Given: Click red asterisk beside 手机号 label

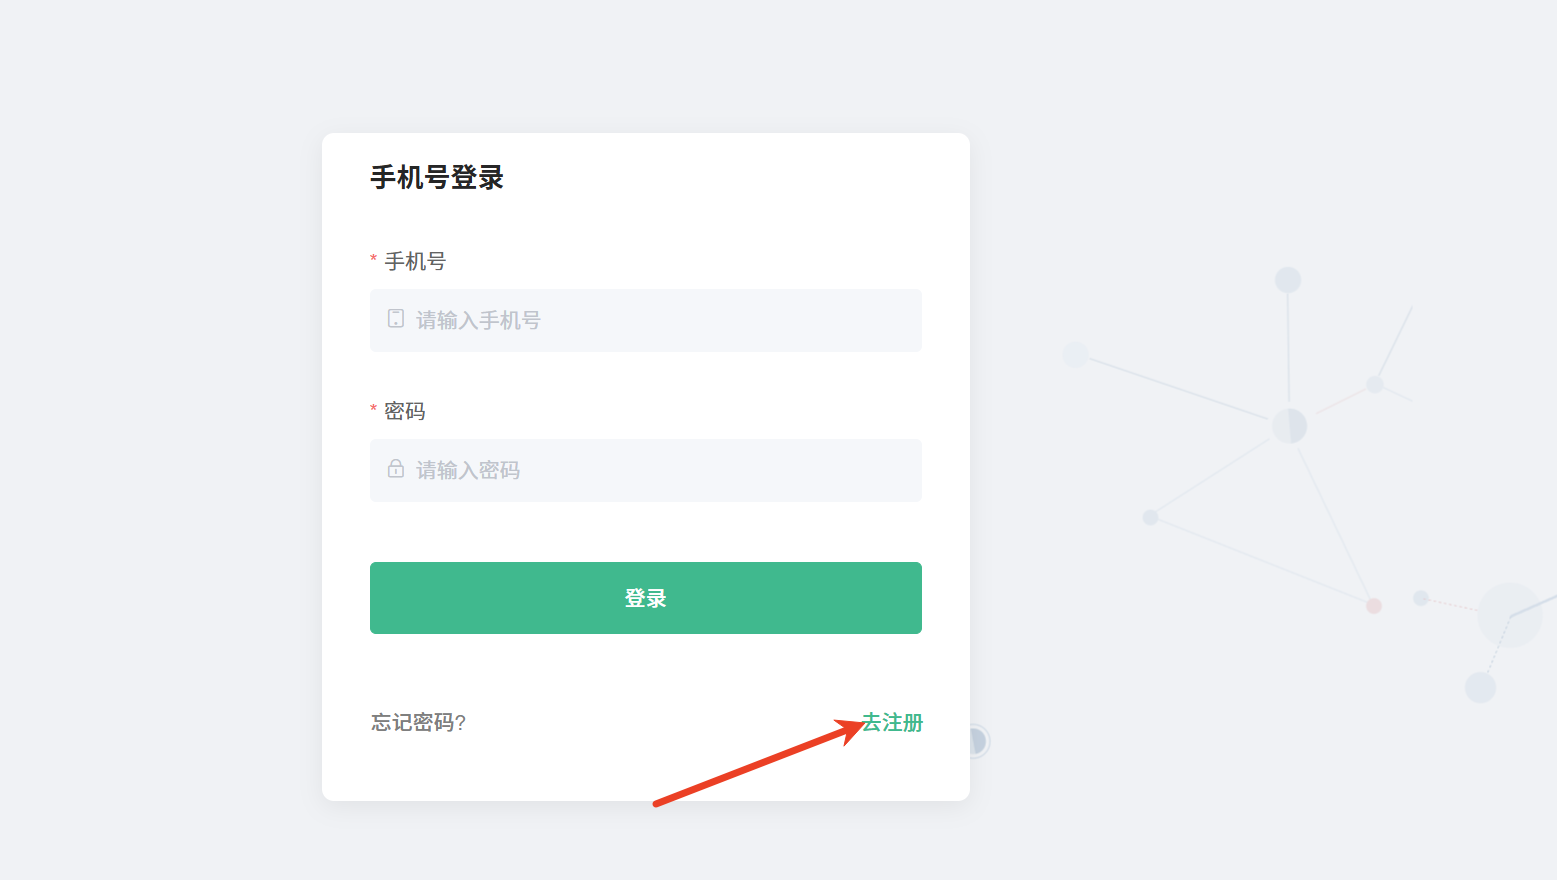Looking at the screenshot, I should click(373, 260).
